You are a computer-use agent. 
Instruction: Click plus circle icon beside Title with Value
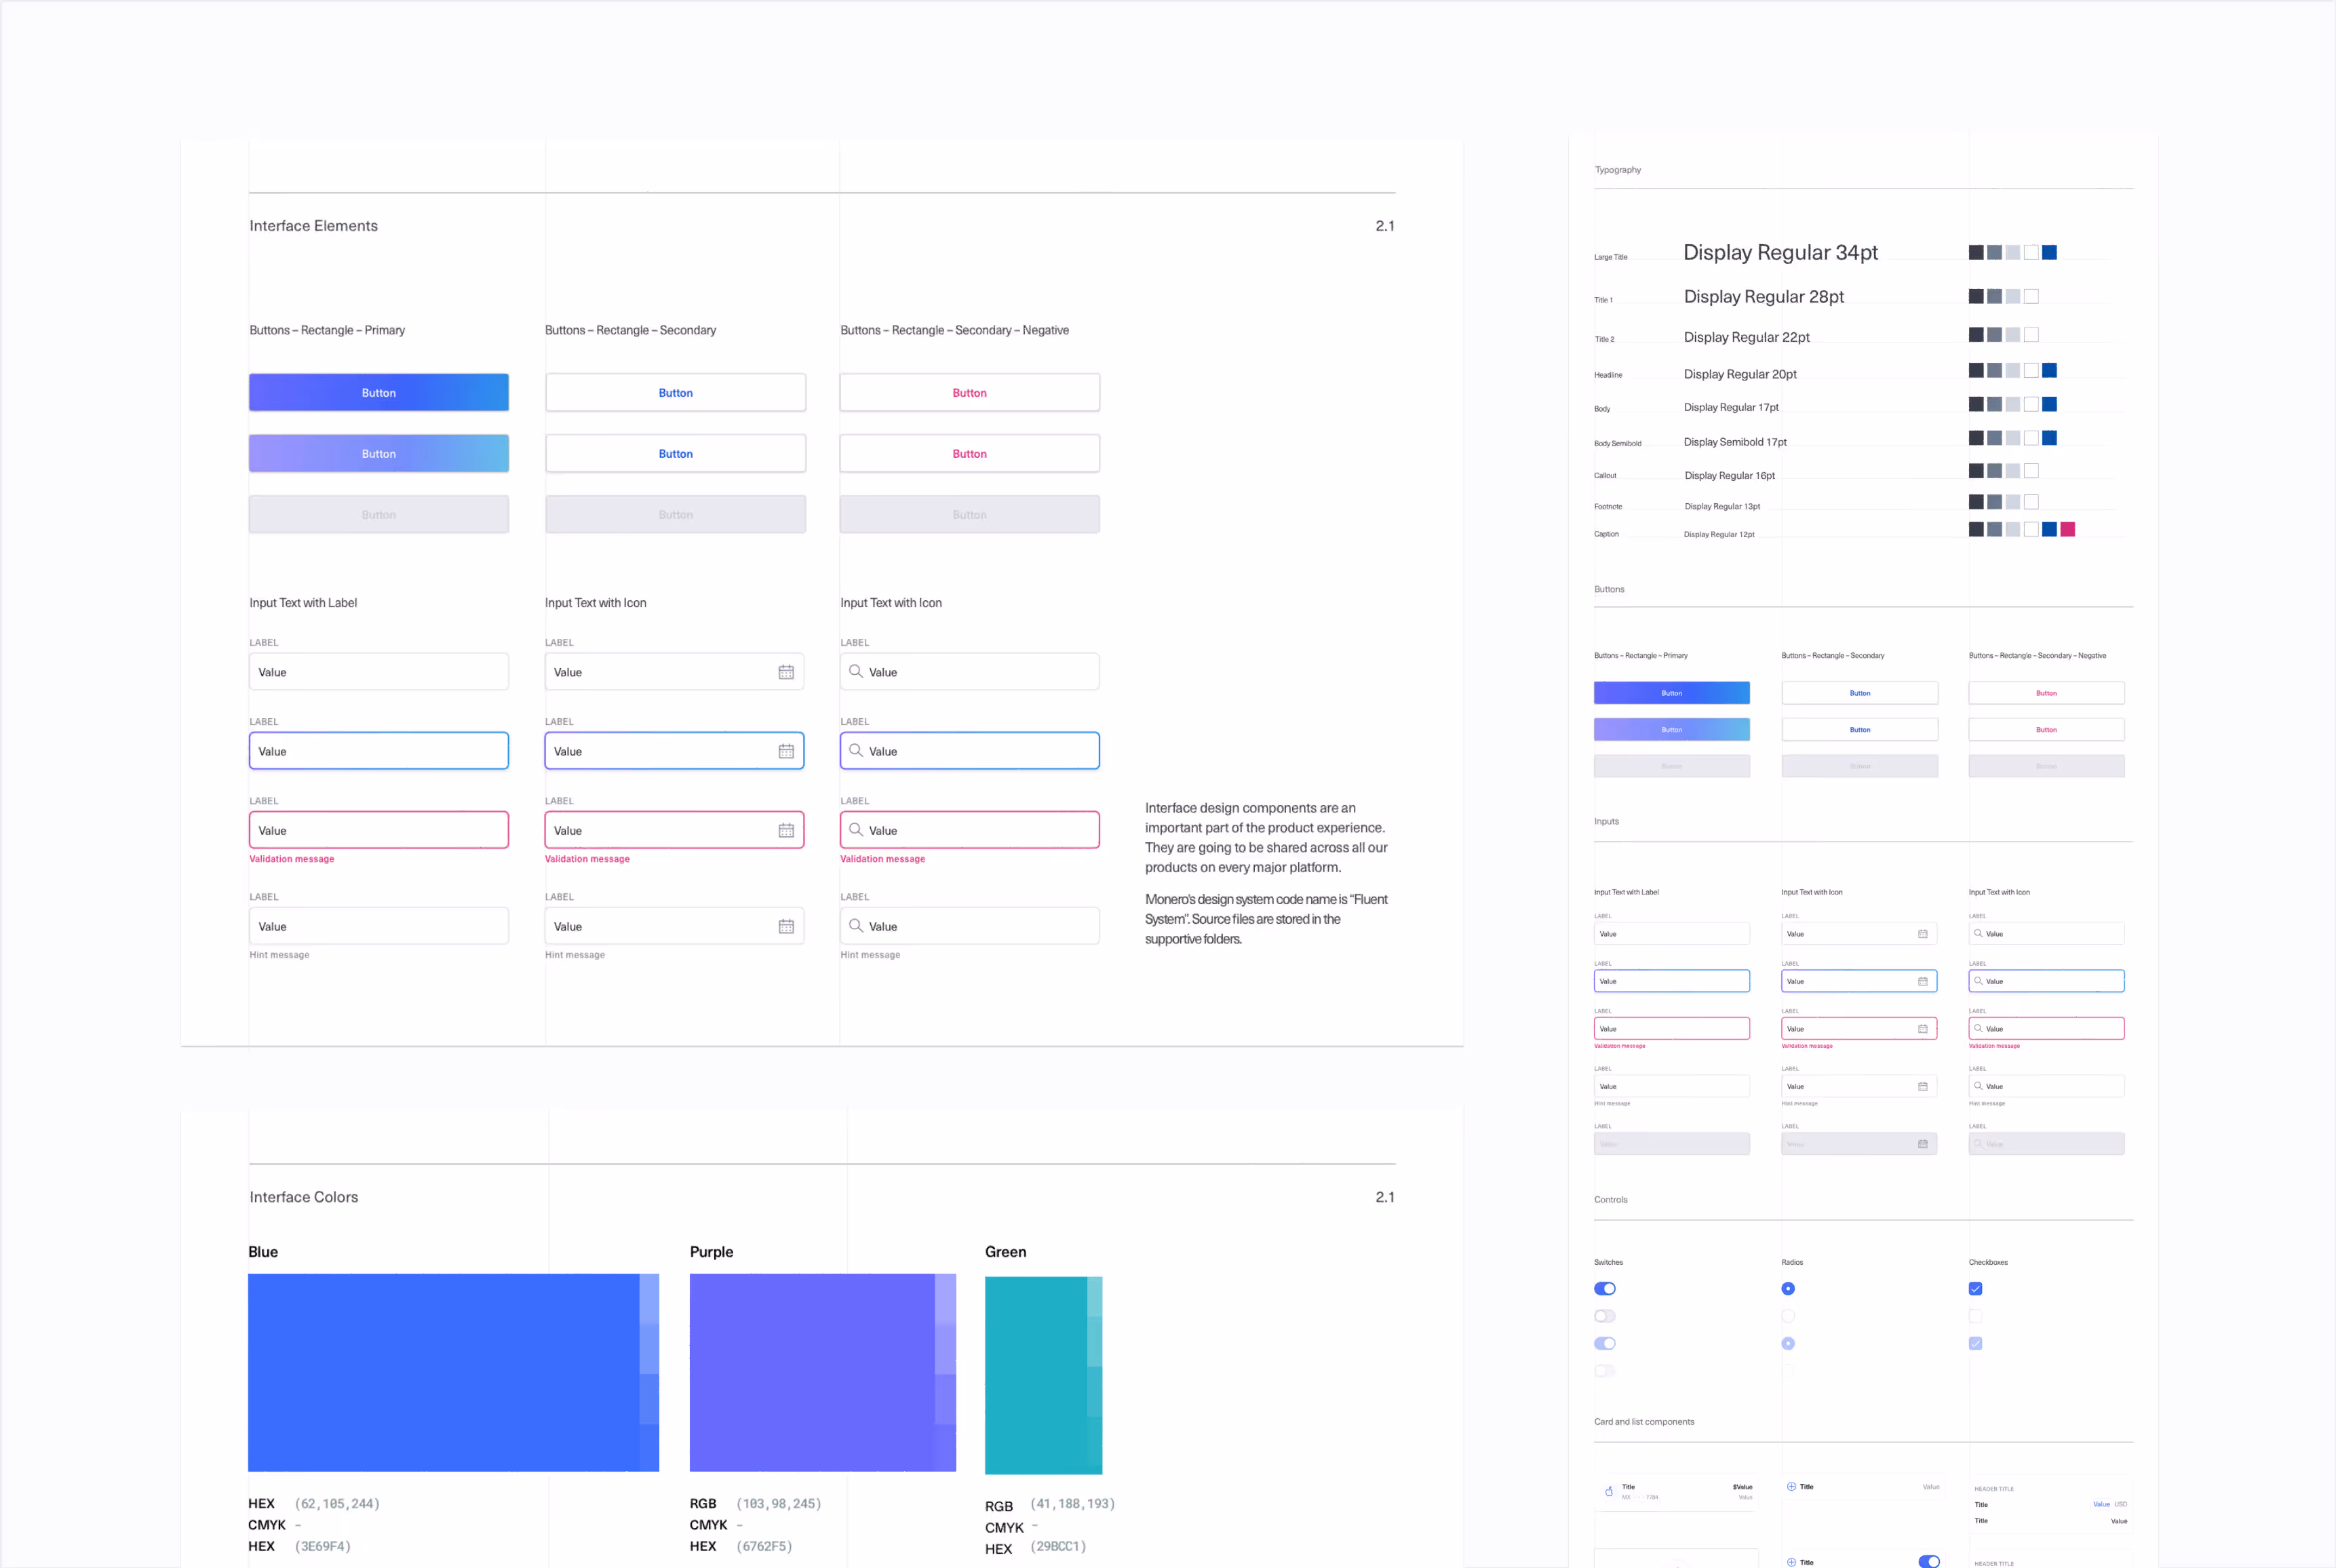(x=1791, y=1487)
